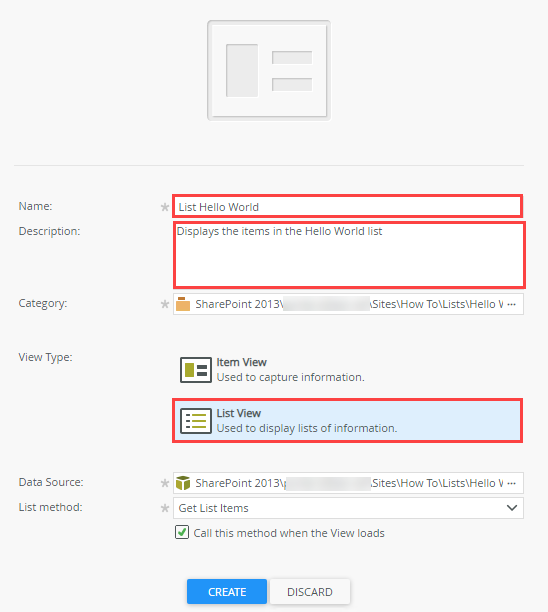
Task: Select the Item View option
Action: click(x=347, y=370)
